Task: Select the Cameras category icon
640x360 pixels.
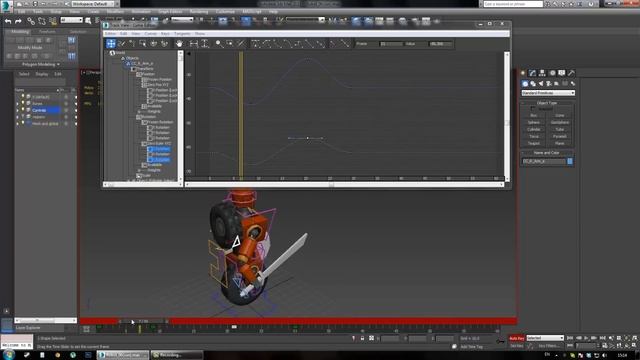Action: tap(549, 84)
